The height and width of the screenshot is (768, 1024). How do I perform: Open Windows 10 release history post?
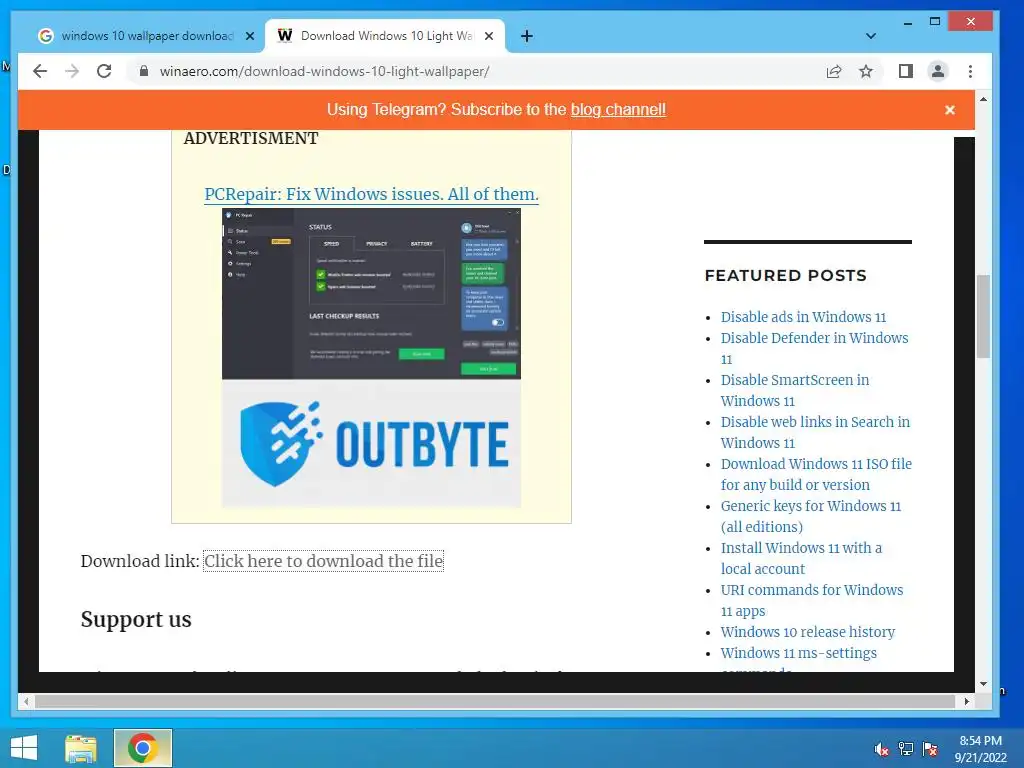pos(808,632)
